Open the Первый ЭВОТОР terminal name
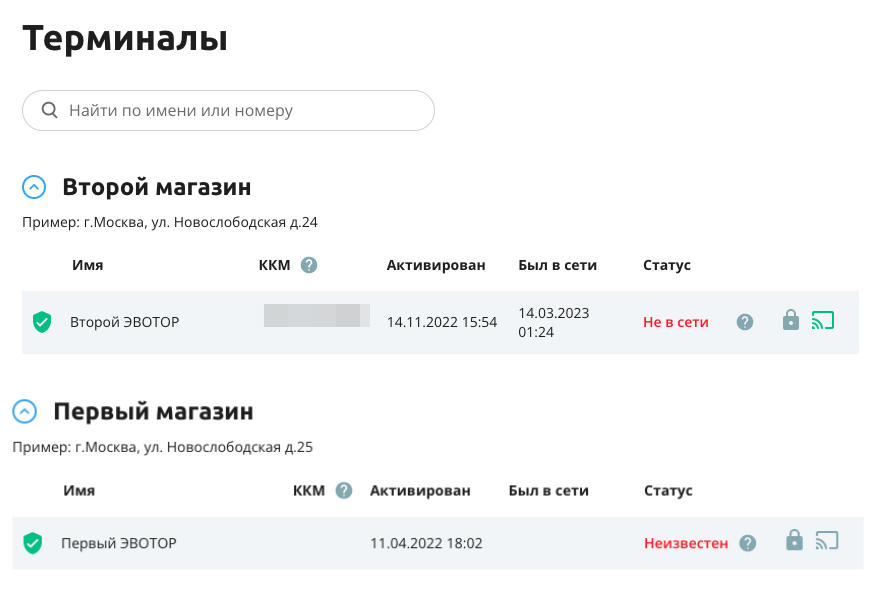Image resolution: width=869 pixels, height=593 pixels. point(119,543)
